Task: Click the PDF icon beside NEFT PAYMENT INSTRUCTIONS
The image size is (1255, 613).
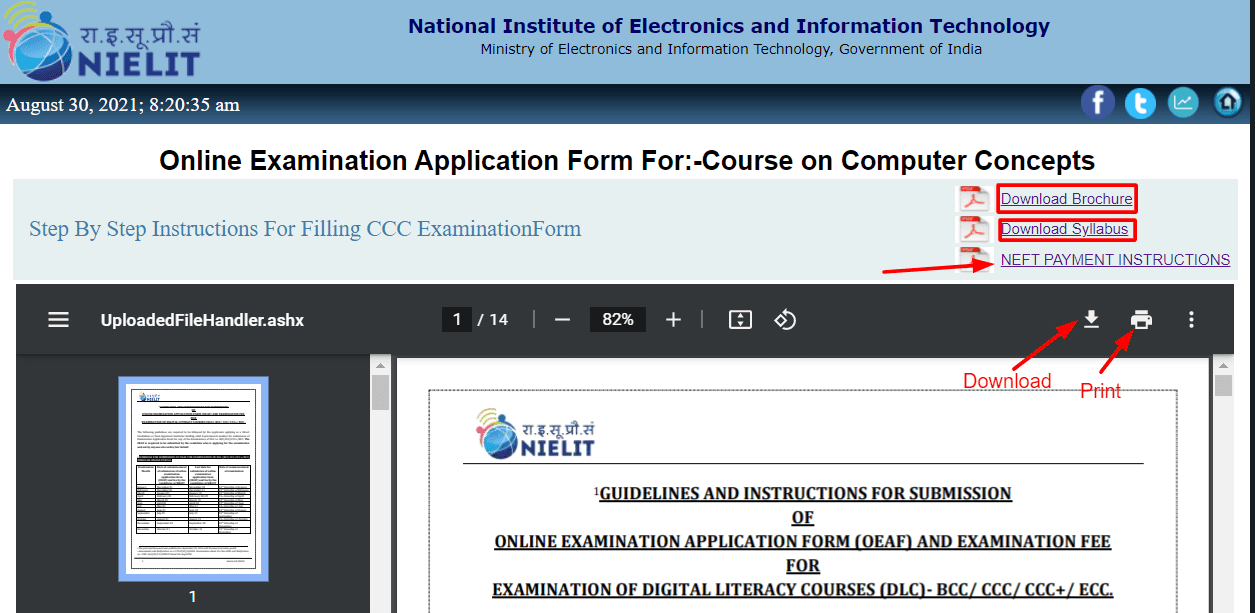Action: [972, 259]
